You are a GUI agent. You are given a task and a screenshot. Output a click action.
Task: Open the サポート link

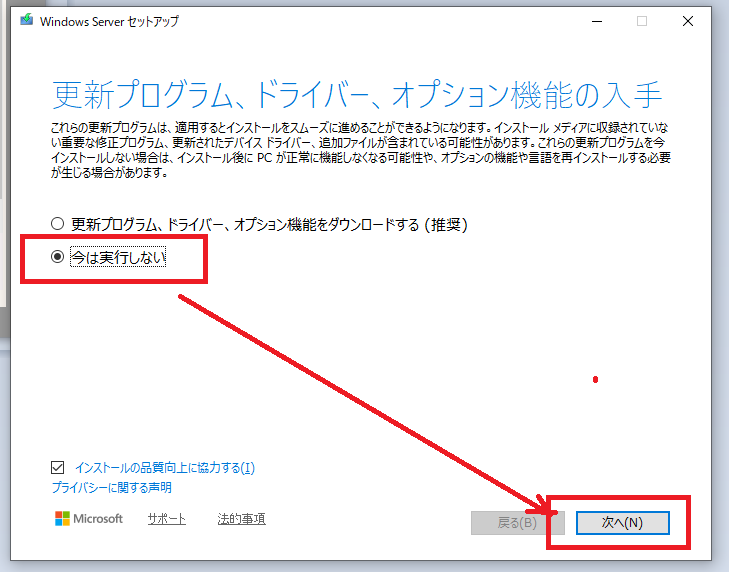(166, 519)
